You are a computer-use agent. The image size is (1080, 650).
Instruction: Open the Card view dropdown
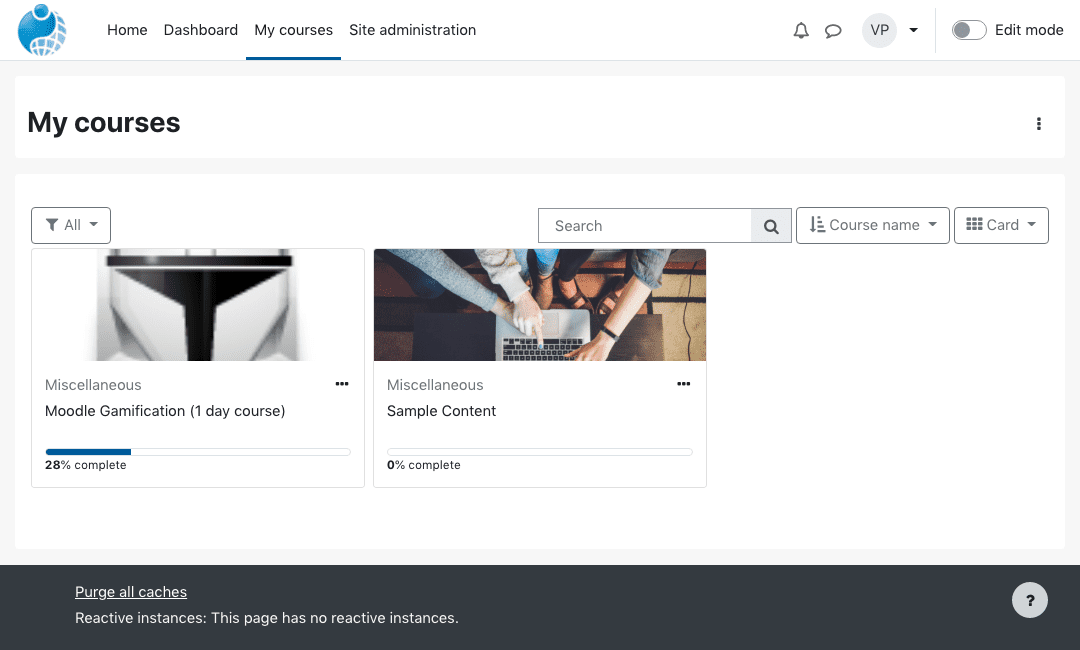(x=1001, y=225)
